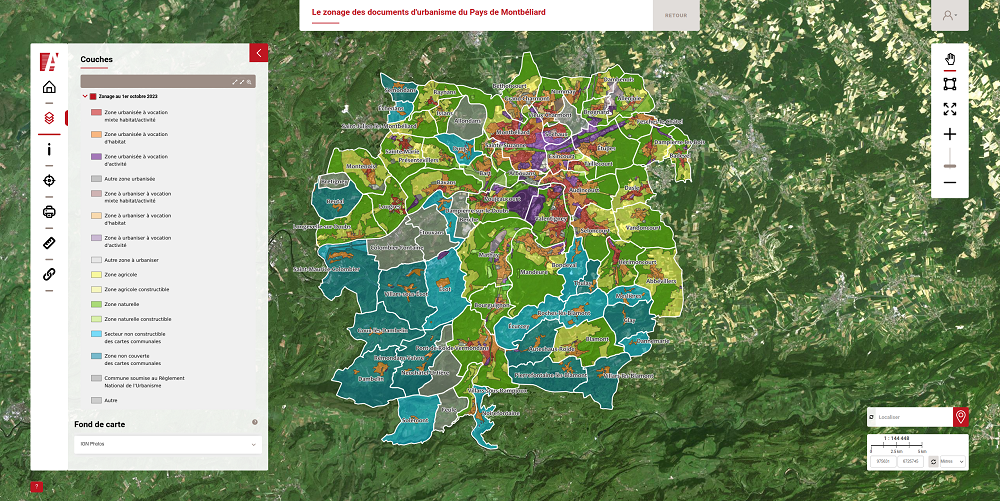The width and height of the screenshot is (1000, 501).
Task: Click the magnifier icon in layers toolbar
Action: click(x=249, y=82)
